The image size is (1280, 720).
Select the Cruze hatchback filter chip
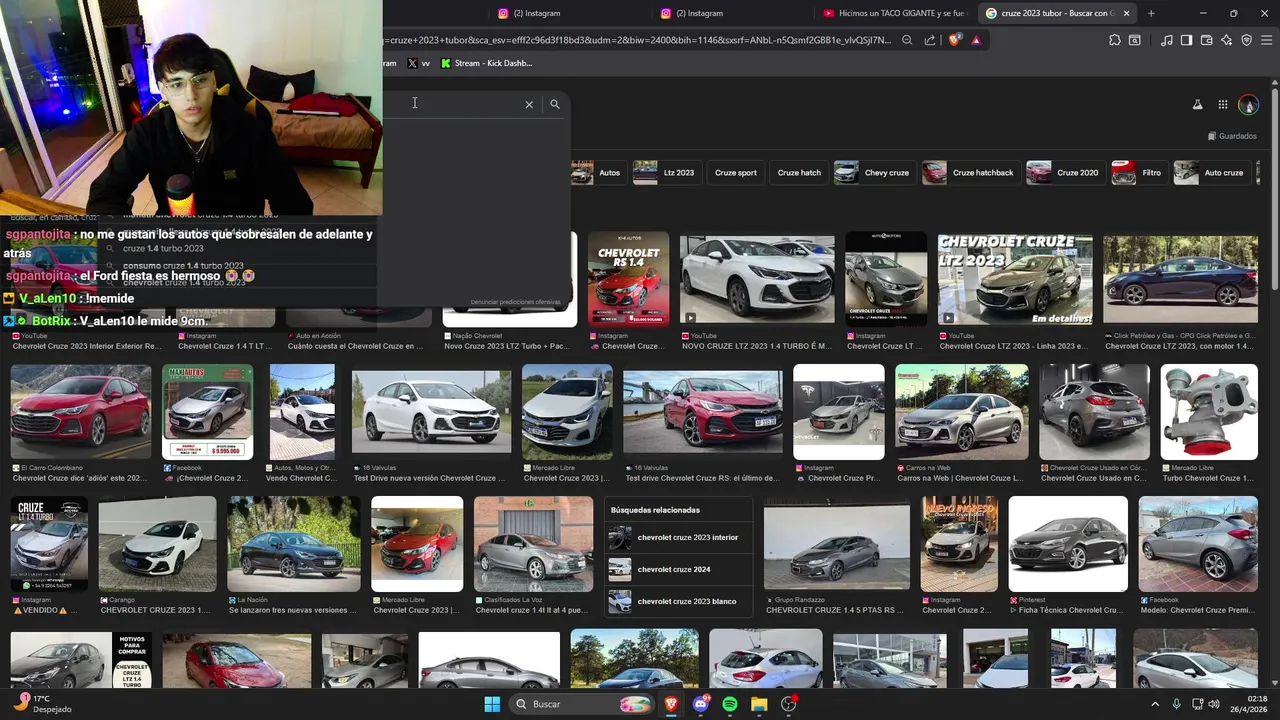click(x=969, y=172)
